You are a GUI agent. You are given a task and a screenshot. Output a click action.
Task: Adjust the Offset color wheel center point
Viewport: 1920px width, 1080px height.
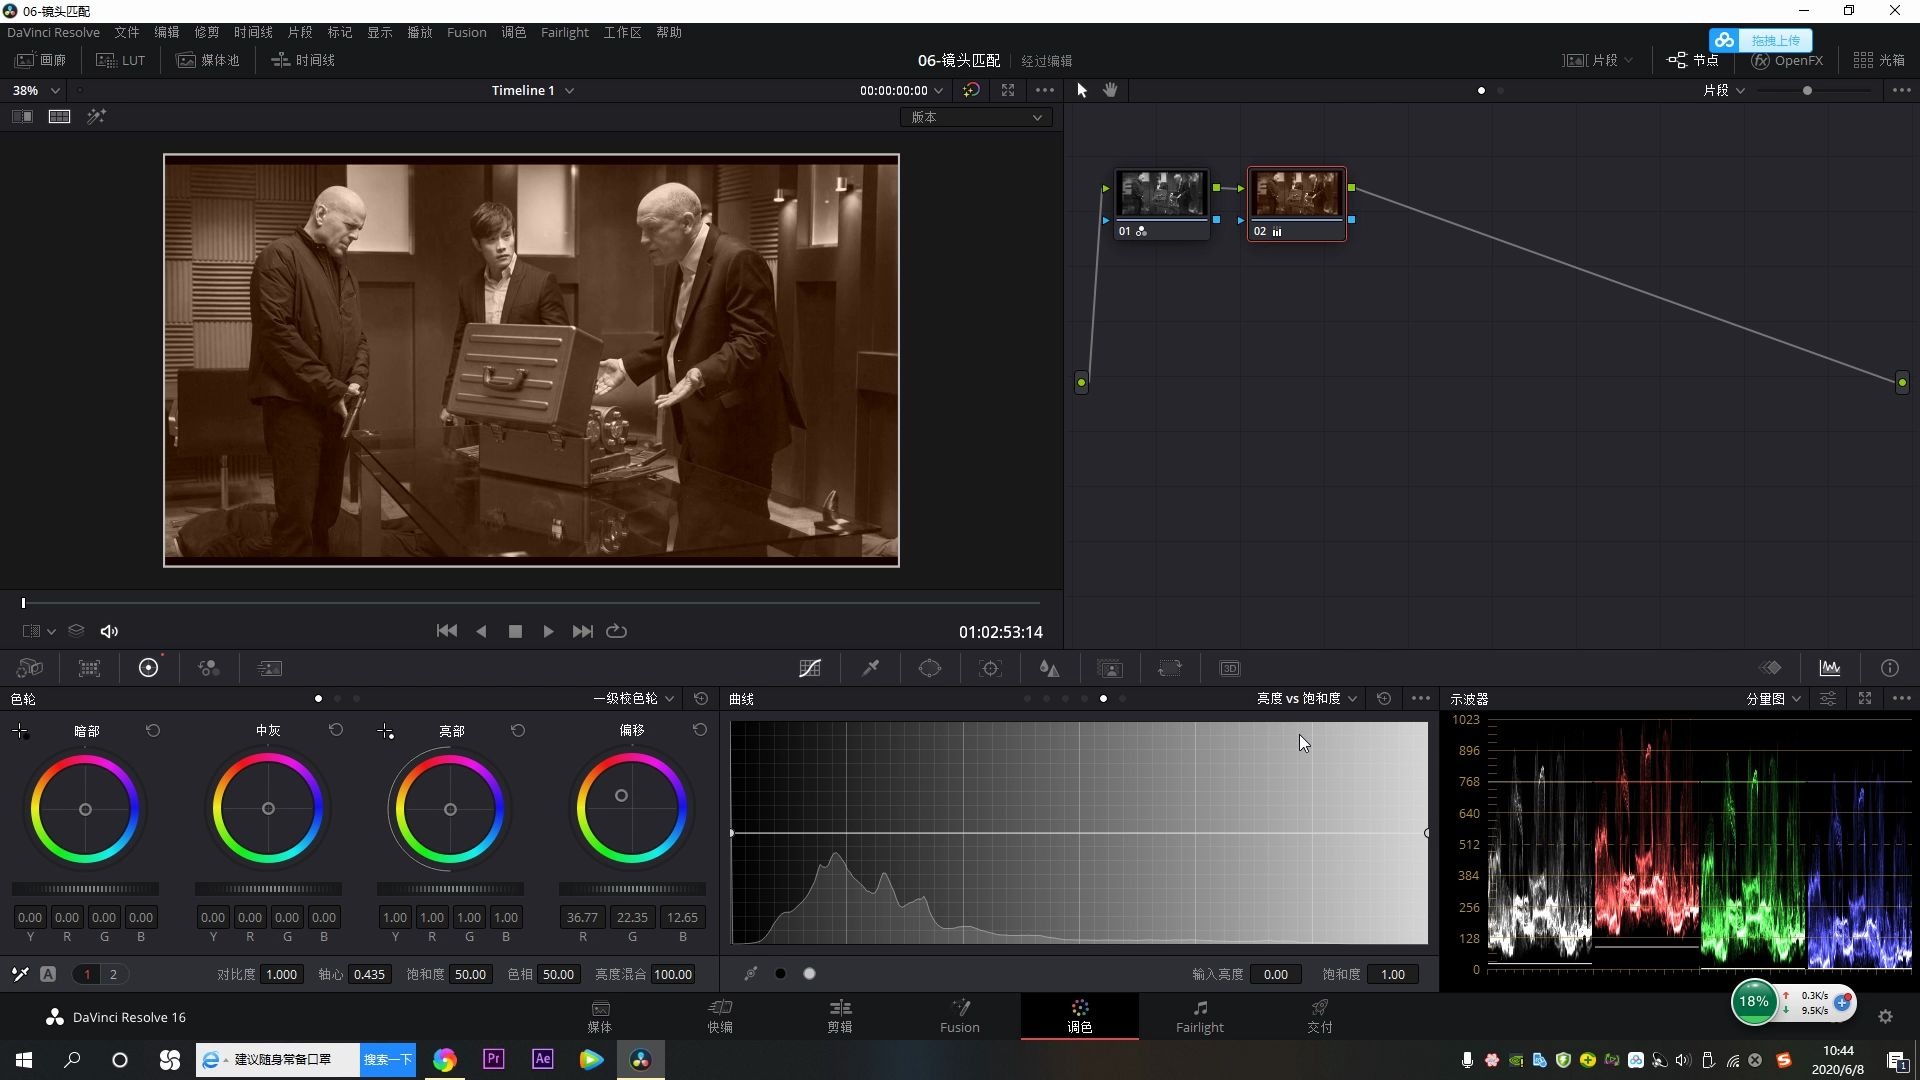tap(621, 796)
